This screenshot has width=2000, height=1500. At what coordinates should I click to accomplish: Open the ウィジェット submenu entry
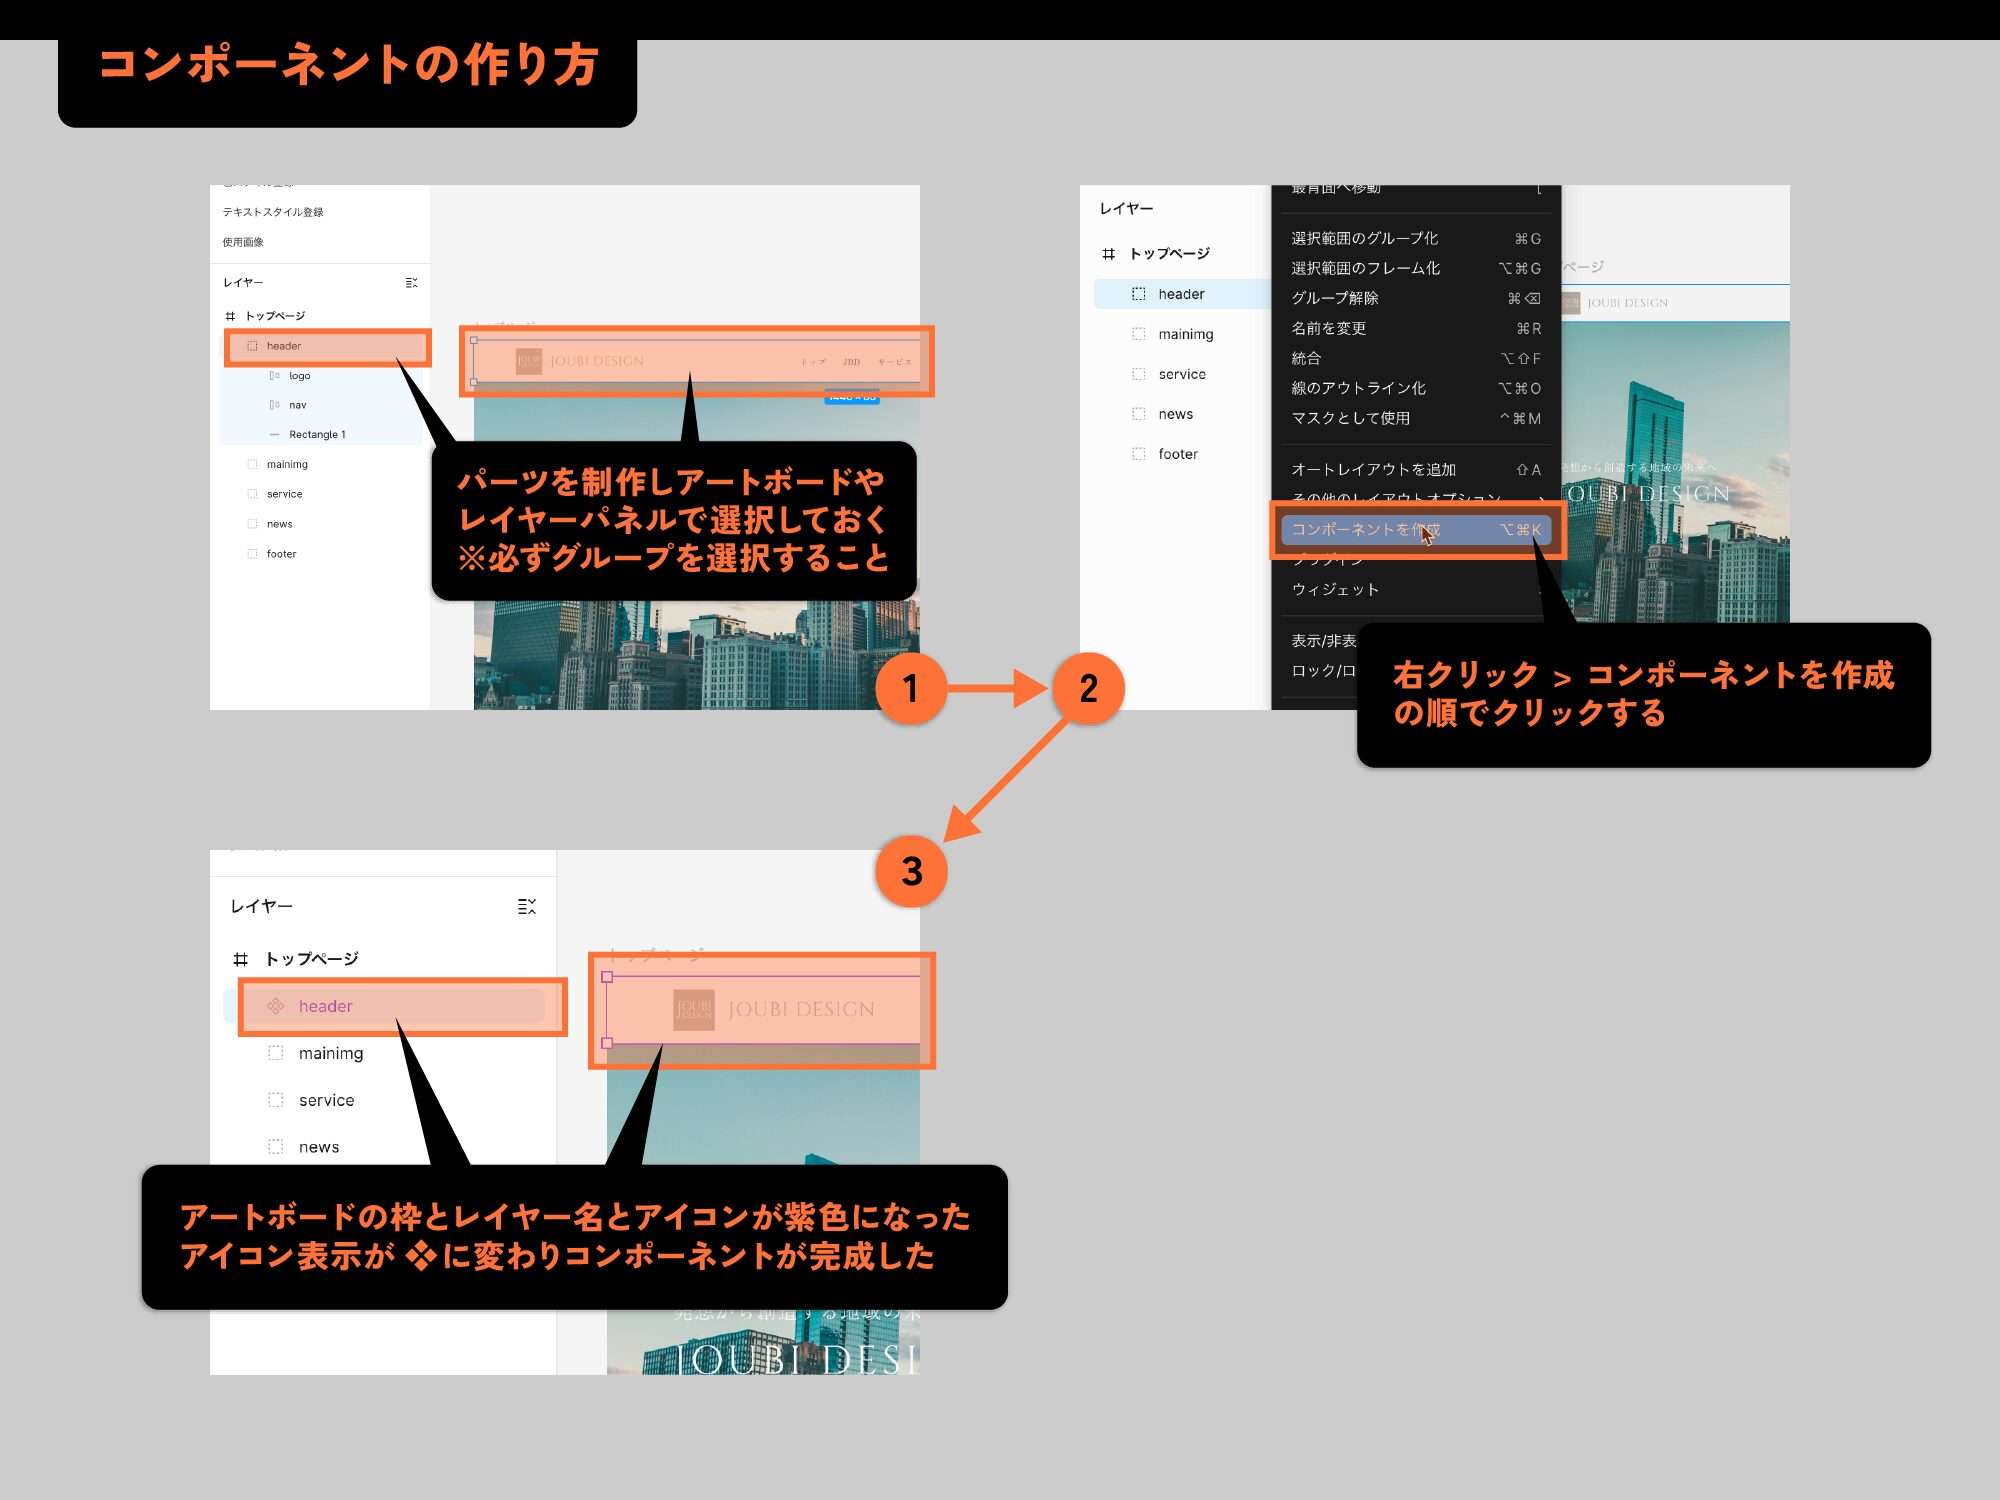tap(1416, 590)
